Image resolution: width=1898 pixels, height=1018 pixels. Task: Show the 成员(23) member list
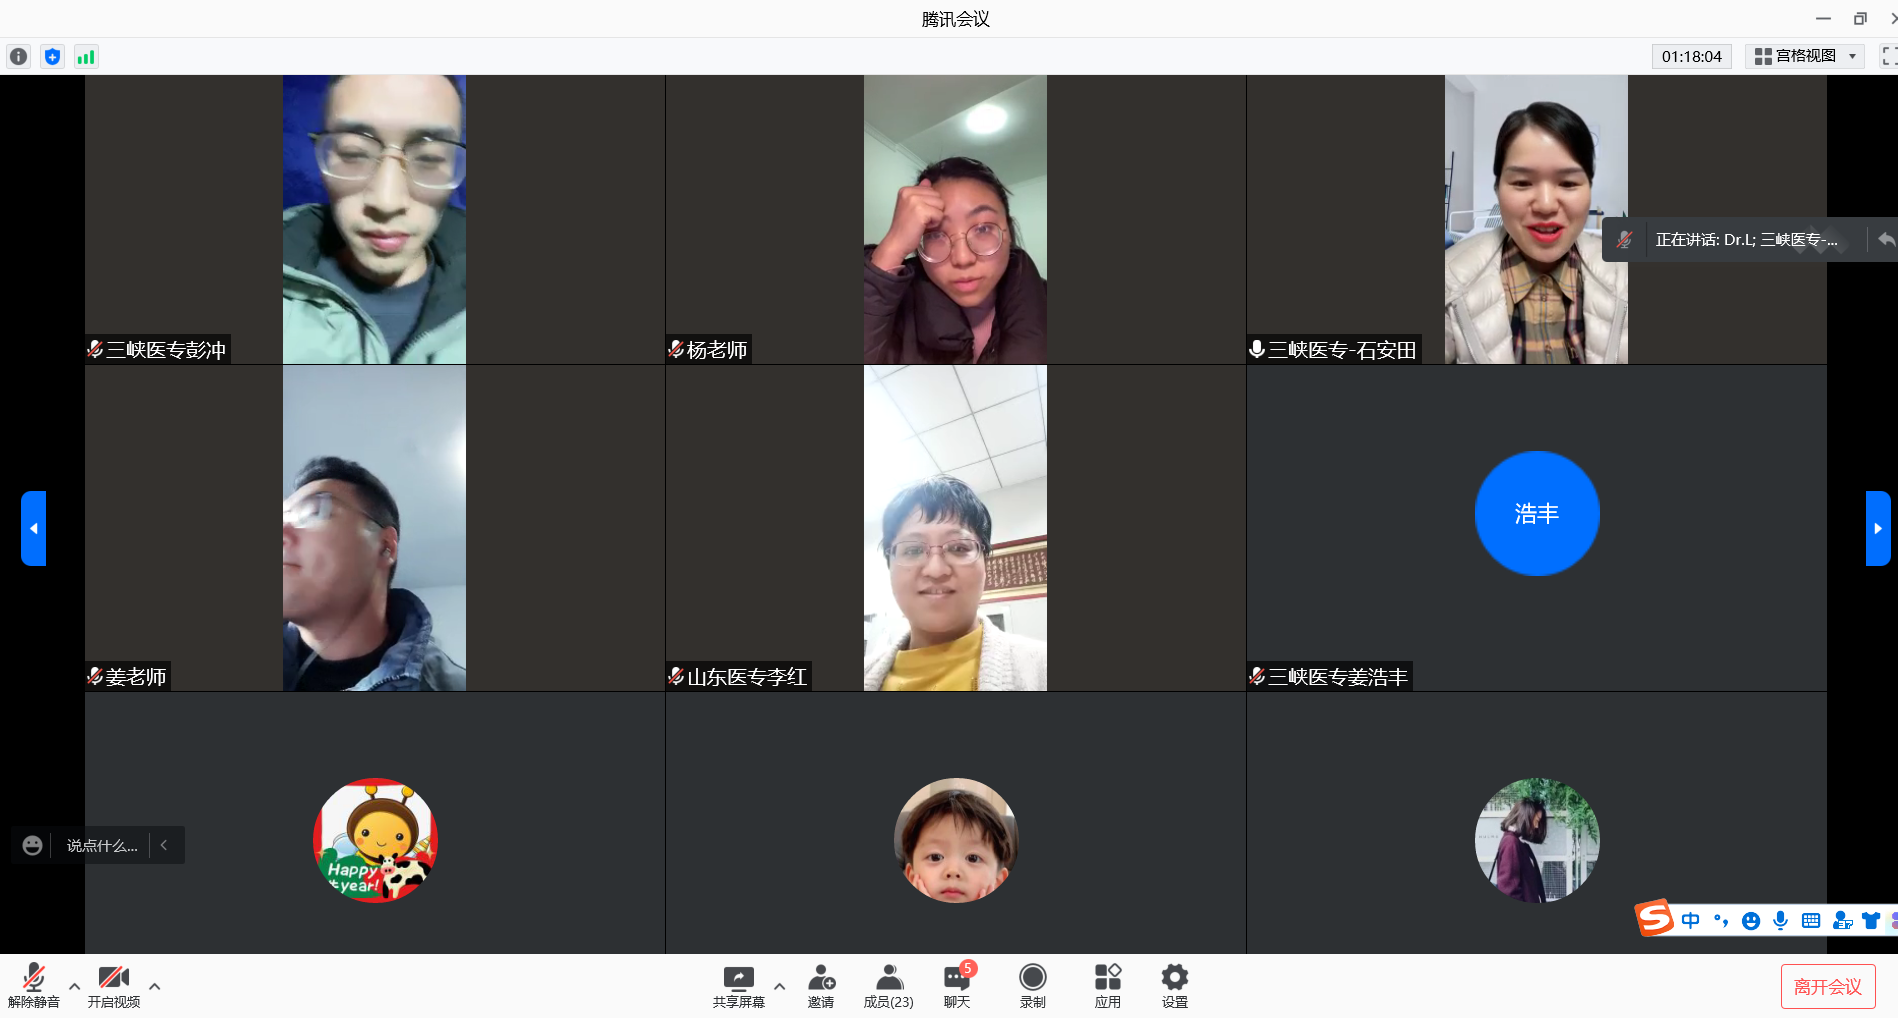889,986
